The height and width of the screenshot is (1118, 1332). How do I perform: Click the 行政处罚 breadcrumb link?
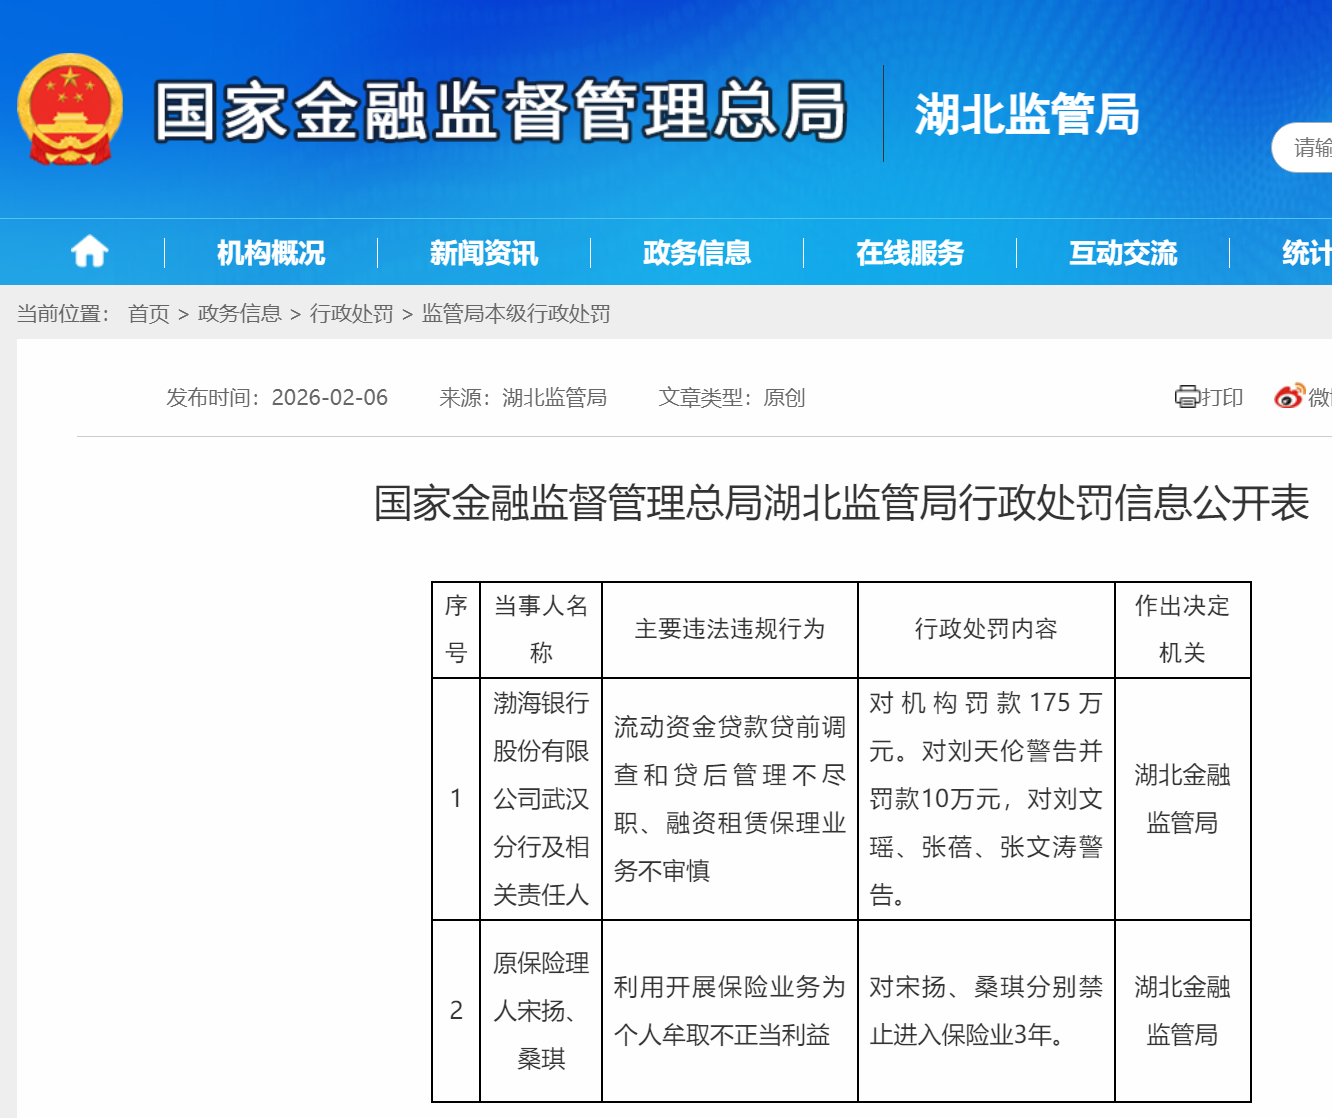click(x=352, y=314)
